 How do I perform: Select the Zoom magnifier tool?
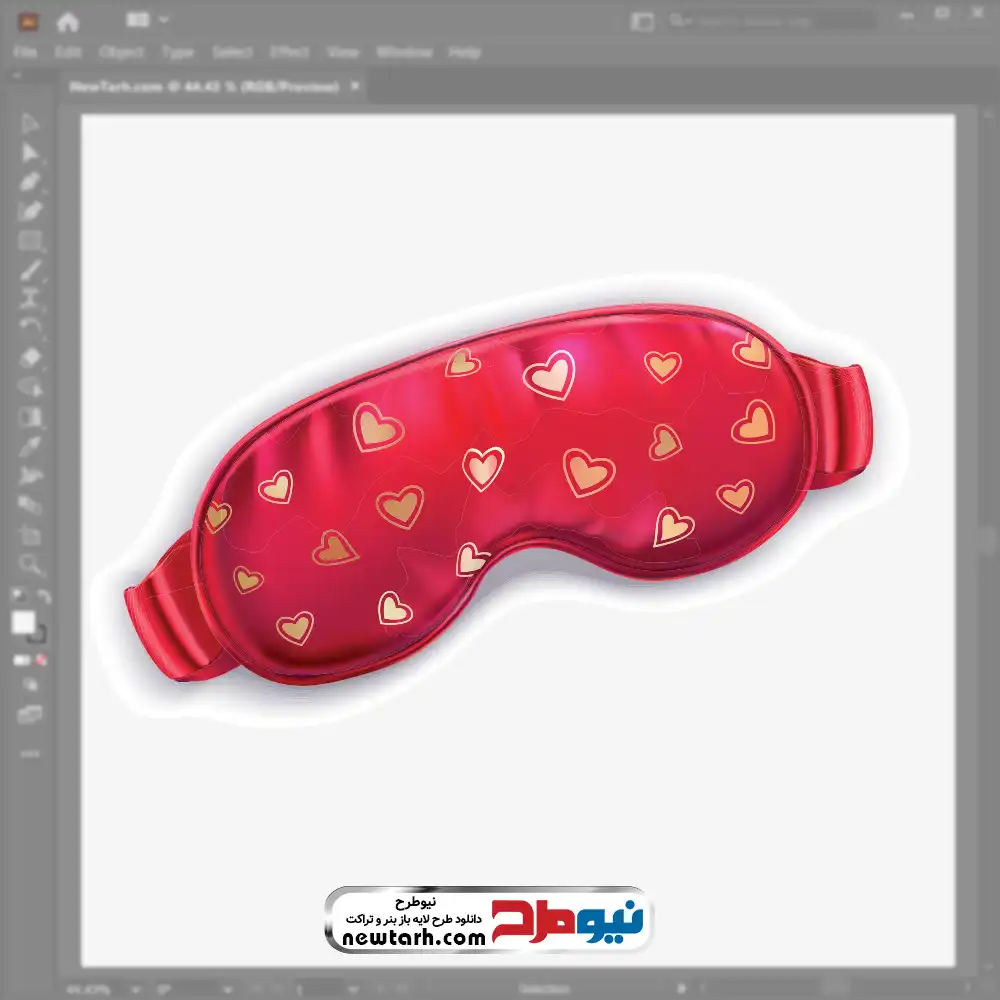(30, 564)
